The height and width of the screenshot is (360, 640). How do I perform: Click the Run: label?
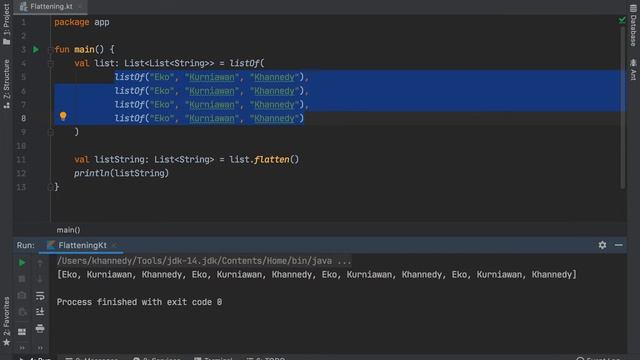pyautogui.click(x=25, y=245)
